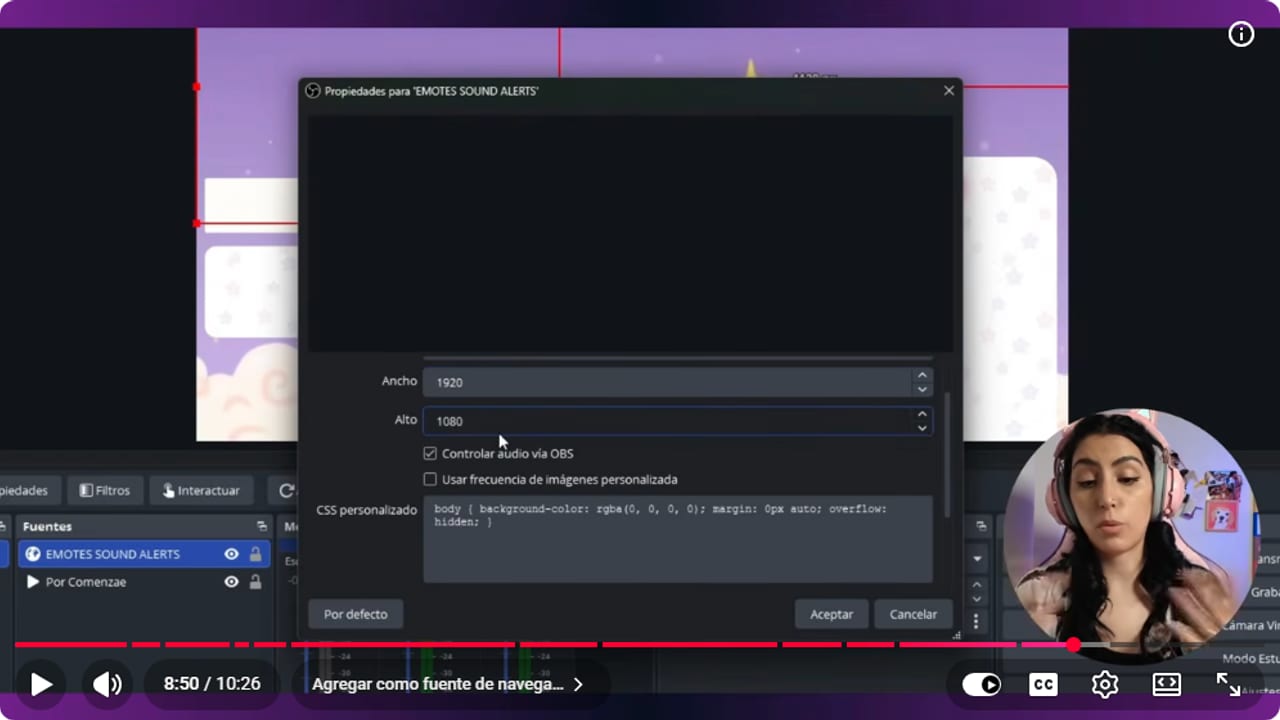Confirm the dialog with Aceptar
This screenshot has width=1280, height=720.
pyautogui.click(x=831, y=614)
